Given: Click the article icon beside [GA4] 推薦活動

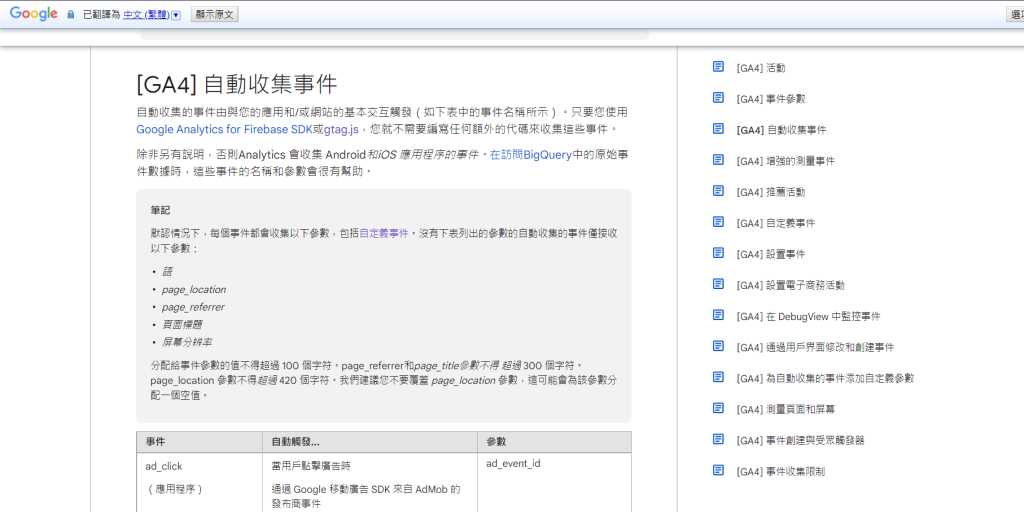Looking at the screenshot, I should 718,191.
